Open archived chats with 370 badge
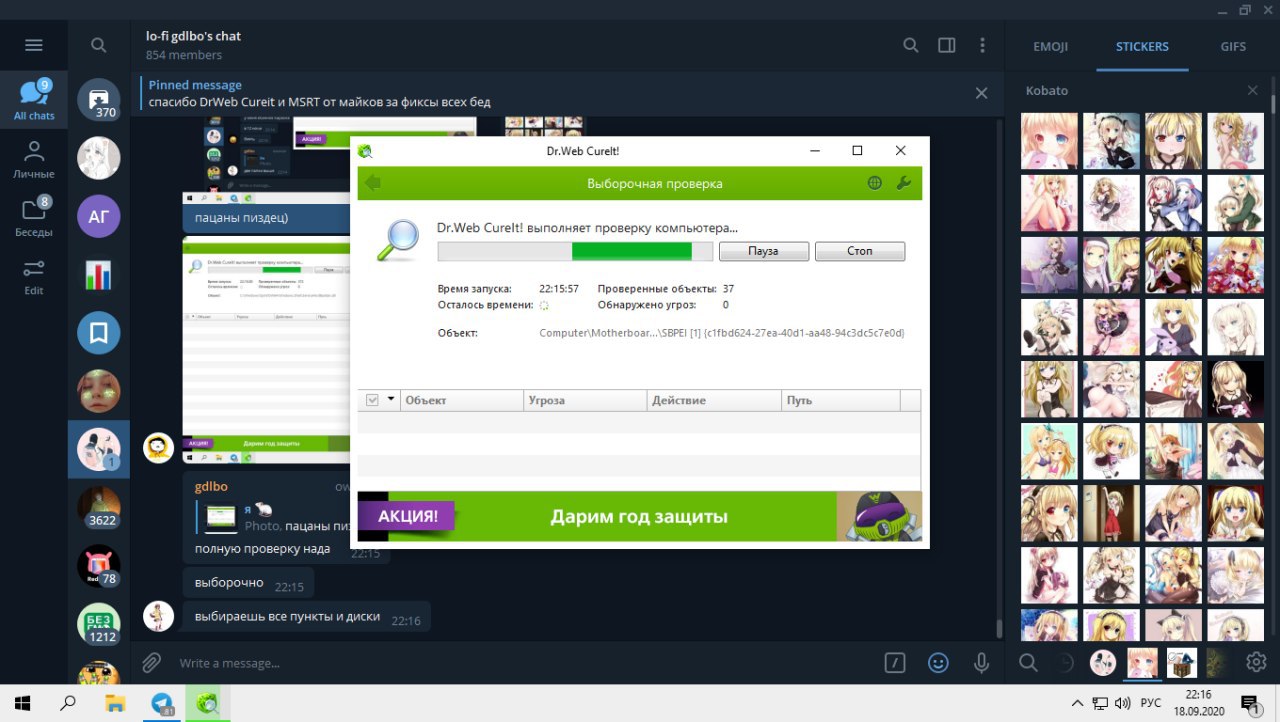The width and height of the screenshot is (1280, 722). click(x=99, y=100)
